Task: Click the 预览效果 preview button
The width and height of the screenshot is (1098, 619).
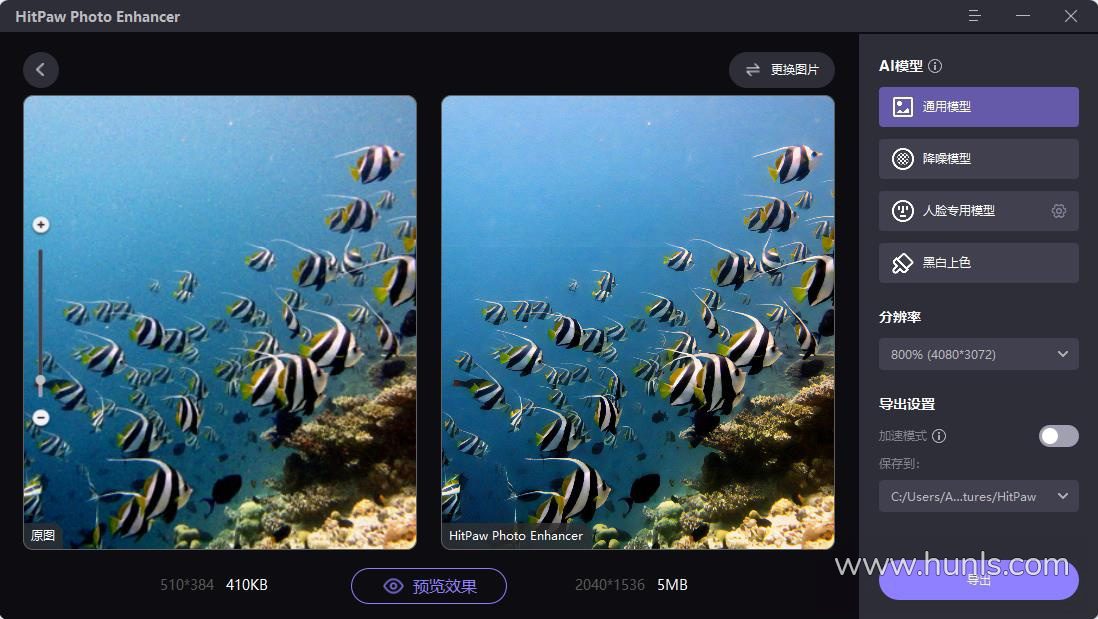Action: (x=428, y=586)
